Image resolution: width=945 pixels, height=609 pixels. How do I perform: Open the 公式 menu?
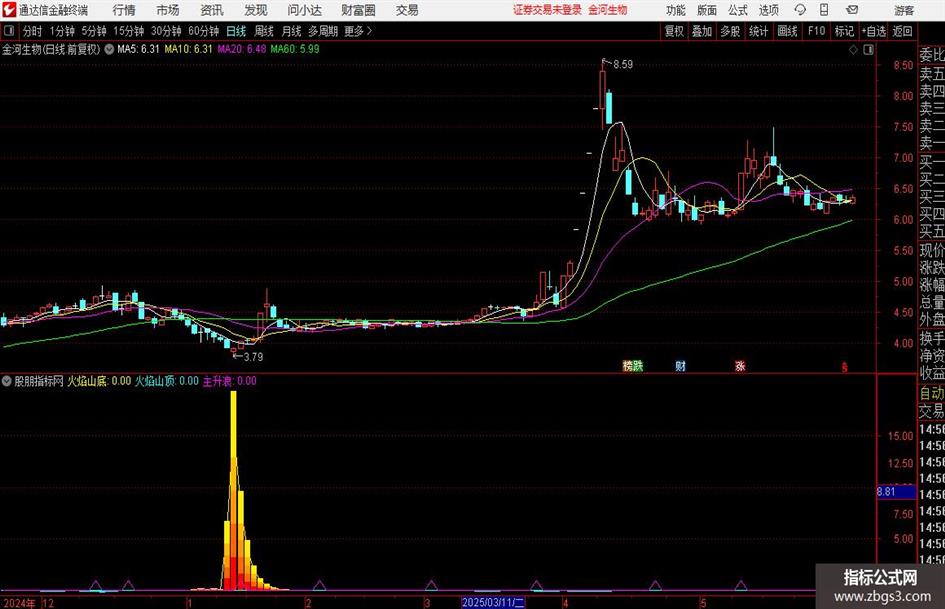click(x=738, y=10)
